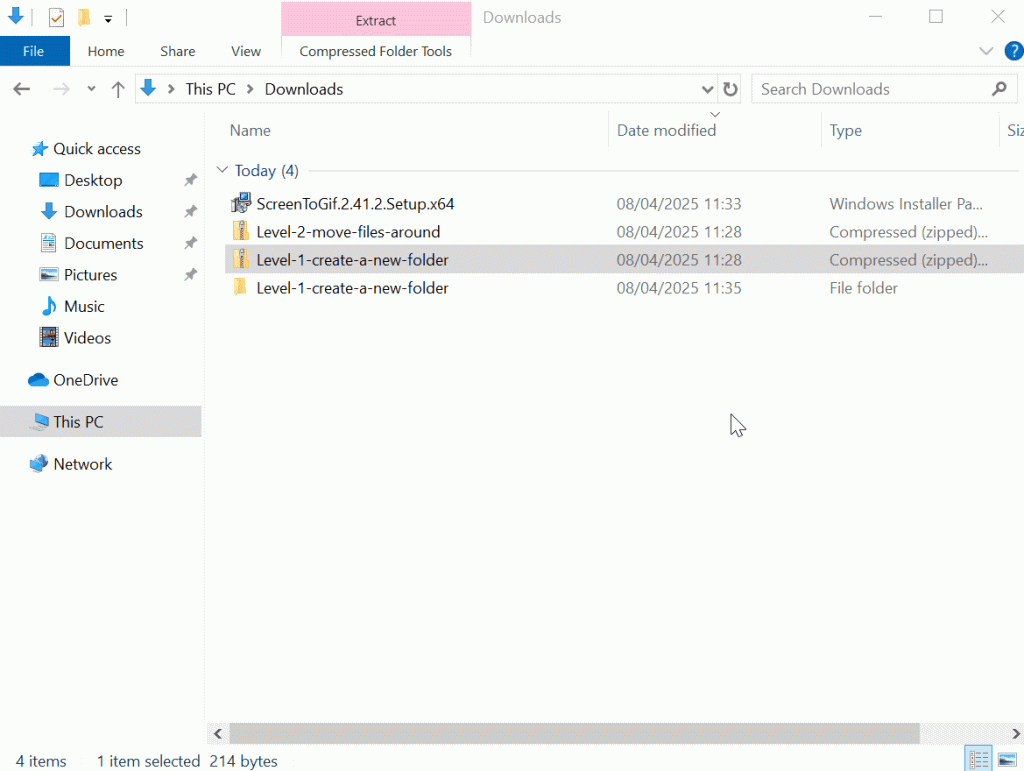Open the Customize Quick Access Toolbar dropdown
The width and height of the screenshot is (1024, 771).
pyautogui.click(x=108, y=18)
